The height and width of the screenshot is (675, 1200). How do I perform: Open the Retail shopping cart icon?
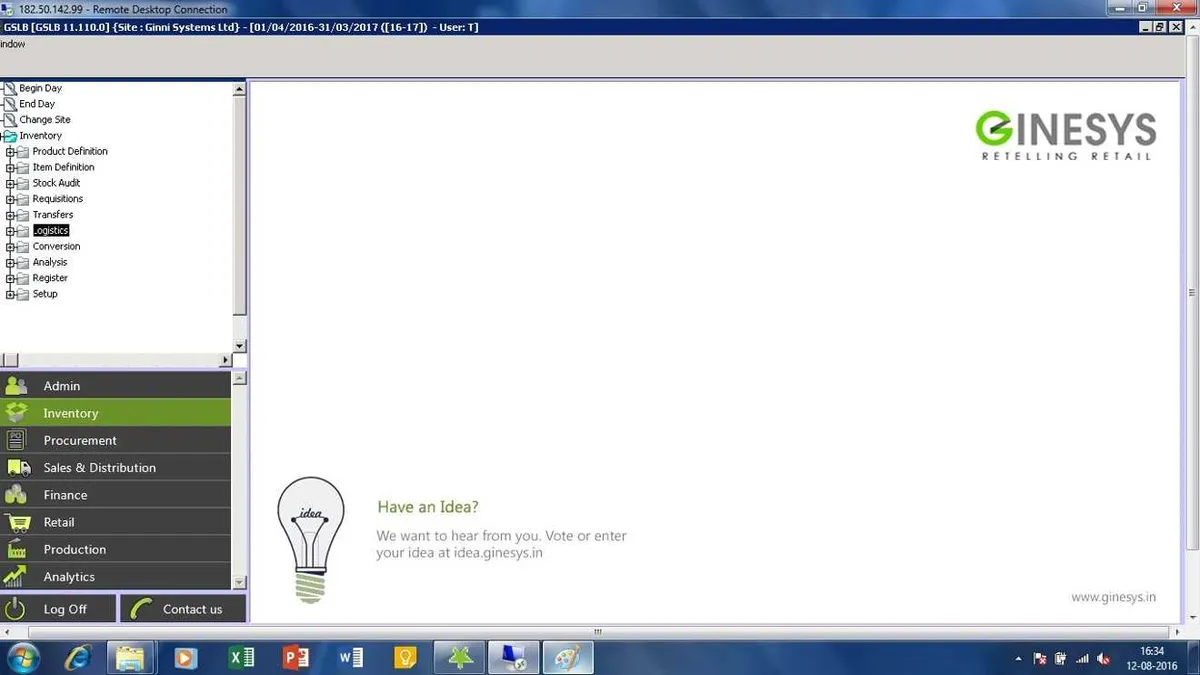click(x=17, y=522)
